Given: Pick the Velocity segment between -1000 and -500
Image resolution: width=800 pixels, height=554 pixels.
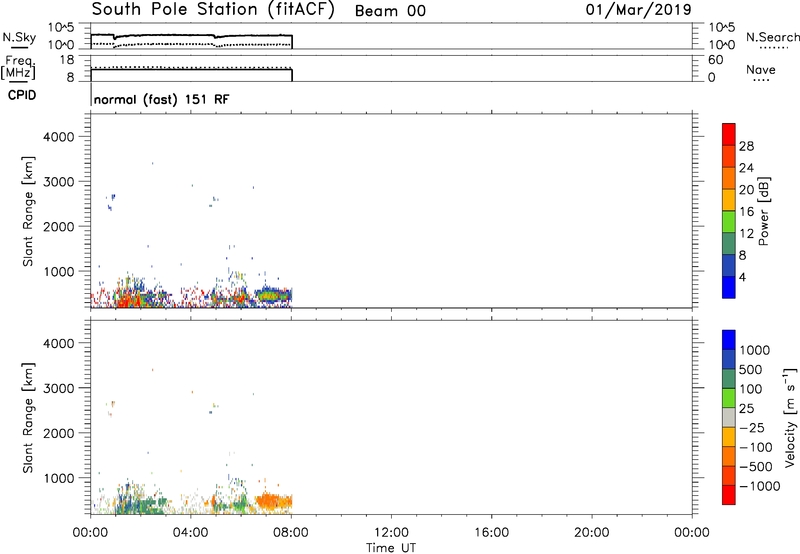Looking at the screenshot, I should tap(729, 475).
